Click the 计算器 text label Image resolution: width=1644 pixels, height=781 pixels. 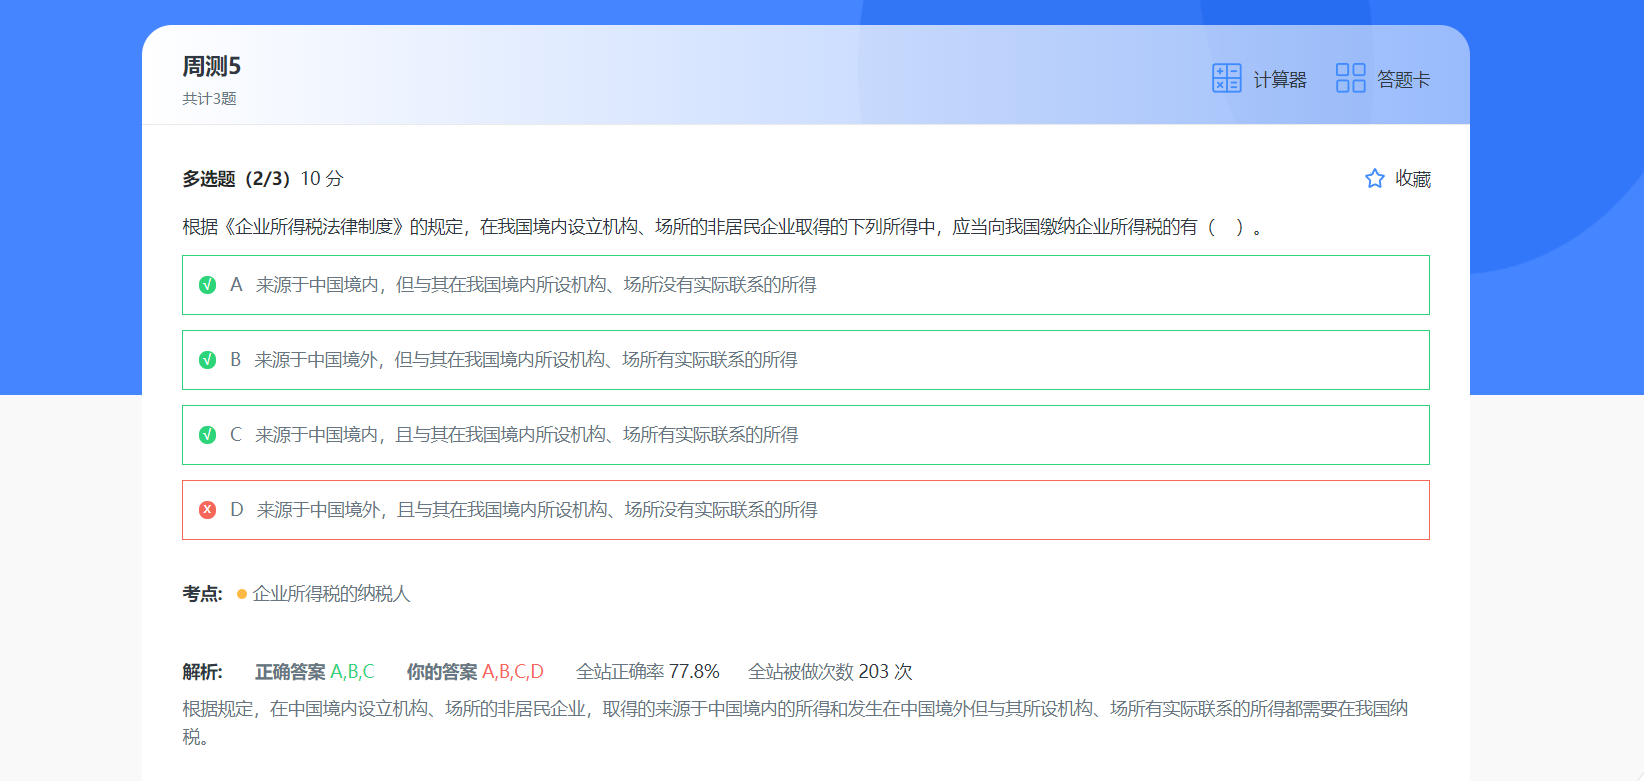pos(1280,80)
